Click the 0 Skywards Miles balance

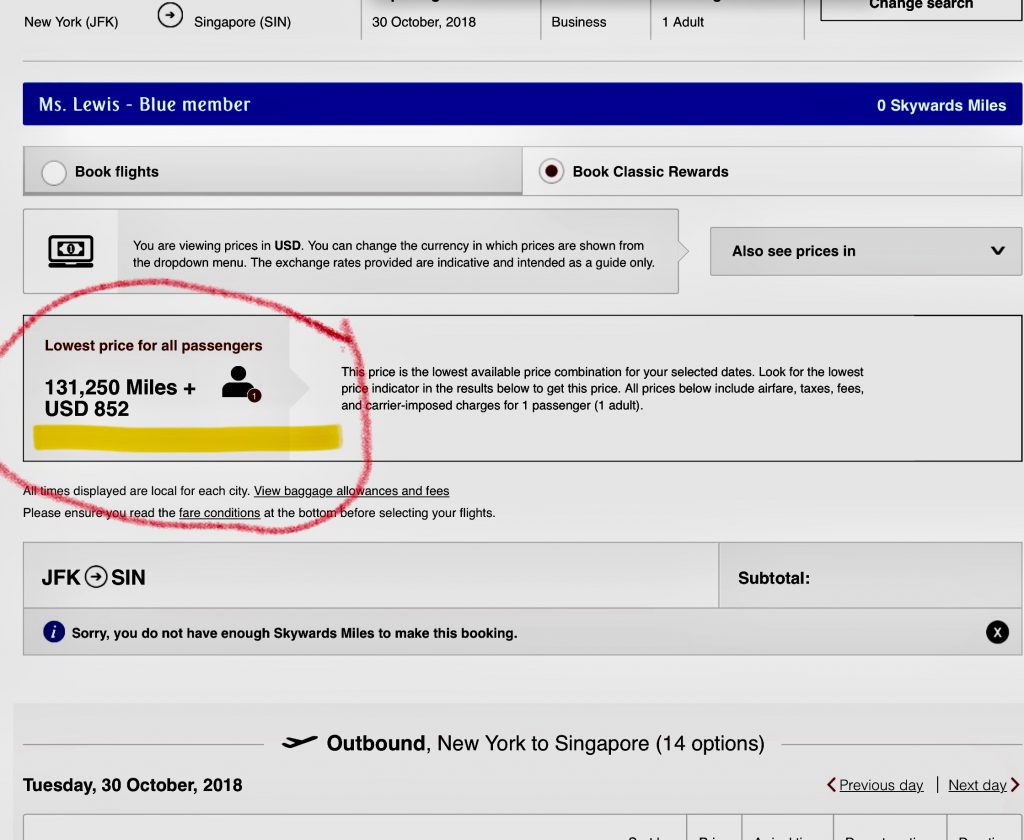(x=941, y=105)
